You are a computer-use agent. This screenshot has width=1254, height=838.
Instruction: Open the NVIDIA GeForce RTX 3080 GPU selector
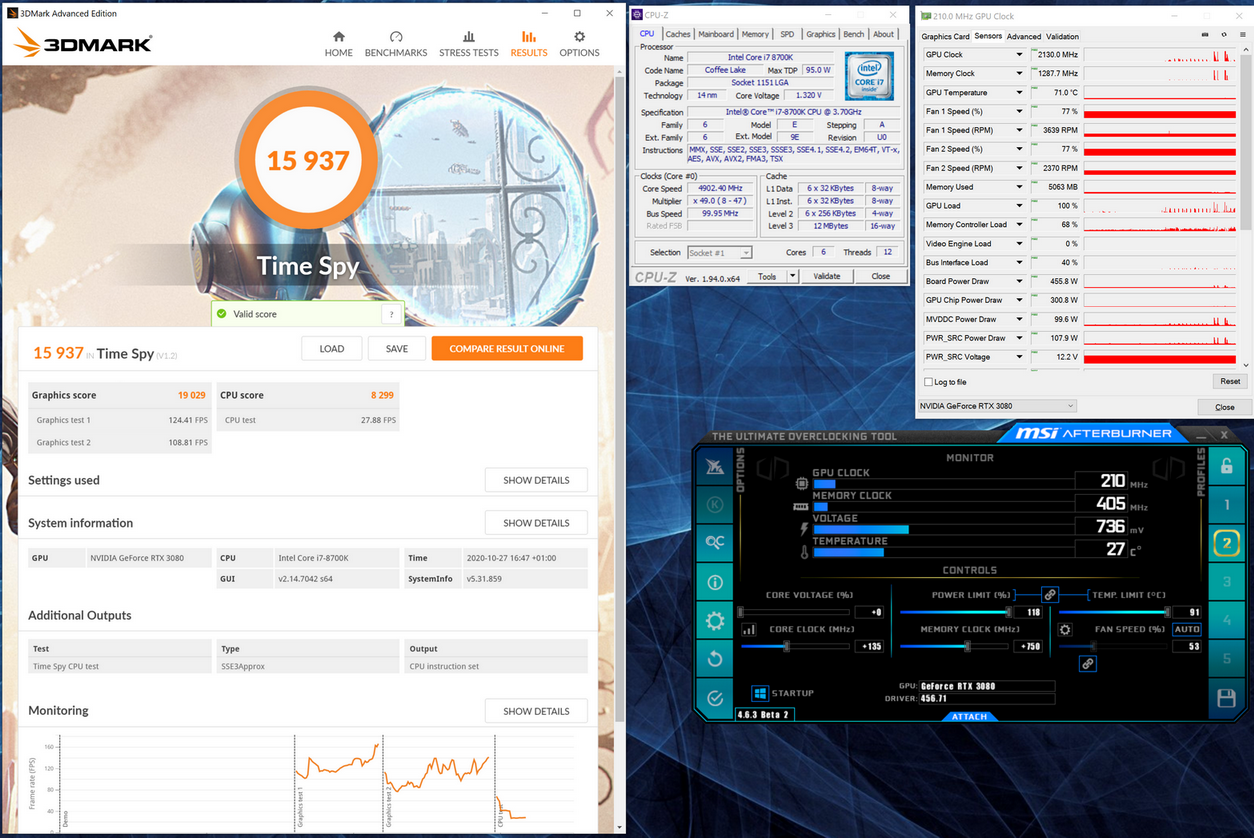tap(997, 406)
